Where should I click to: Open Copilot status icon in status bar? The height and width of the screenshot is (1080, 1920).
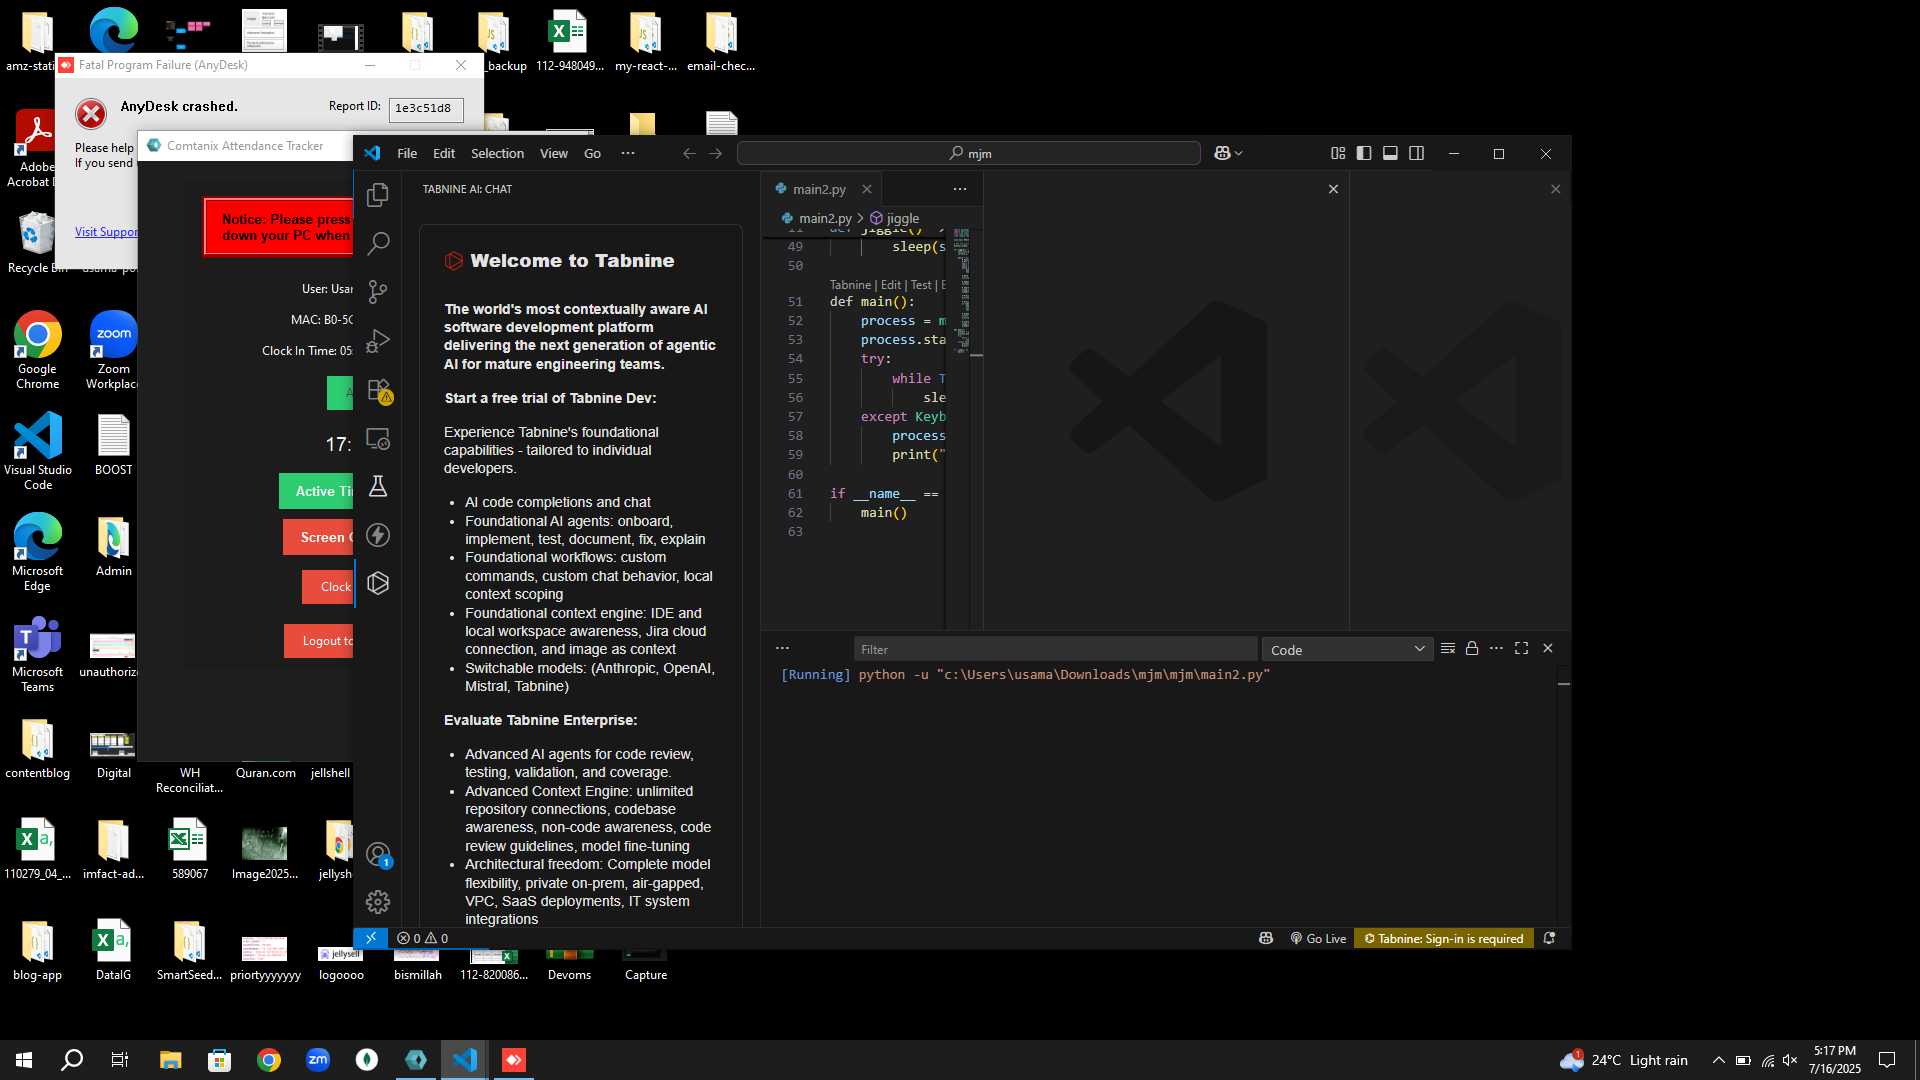pos(1266,938)
